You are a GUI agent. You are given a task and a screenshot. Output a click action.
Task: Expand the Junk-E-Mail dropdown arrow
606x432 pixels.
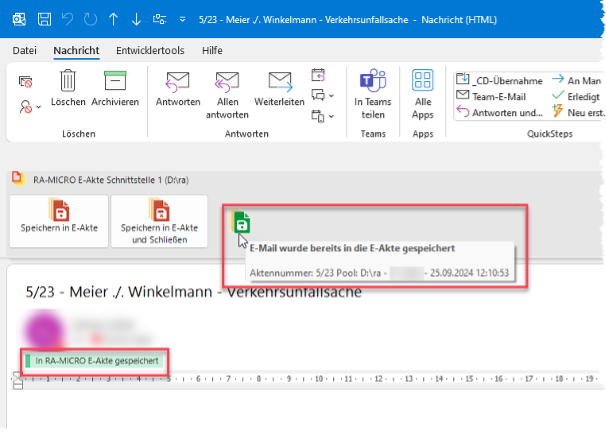click(38, 105)
